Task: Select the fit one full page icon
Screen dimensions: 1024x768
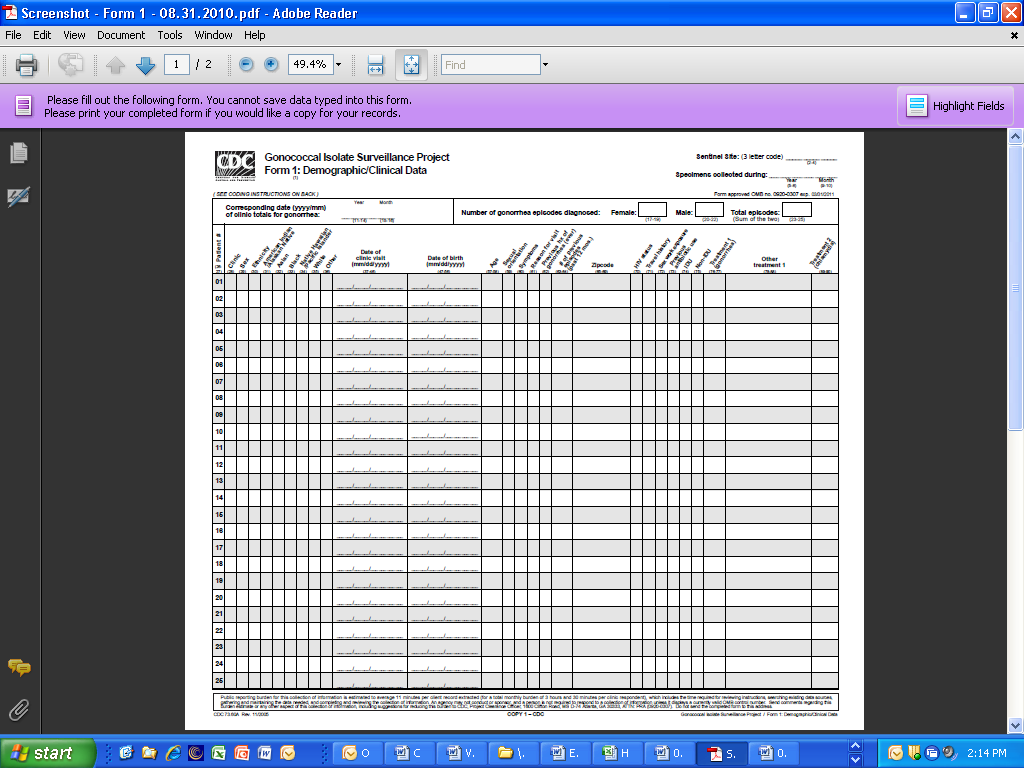Action: click(x=411, y=65)
